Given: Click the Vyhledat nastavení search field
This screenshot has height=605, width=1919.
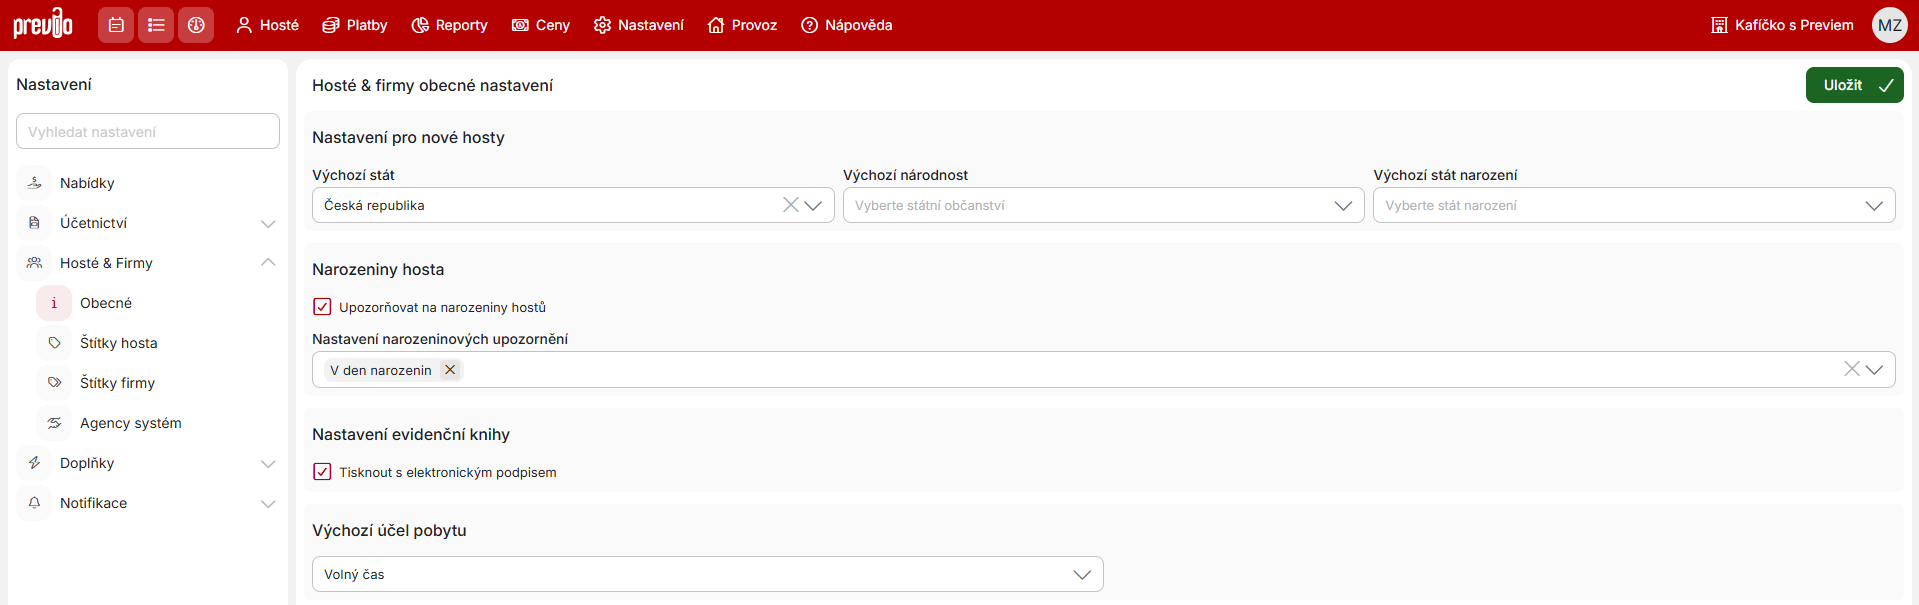Looking at the screenshot, I should coord(148,131).
